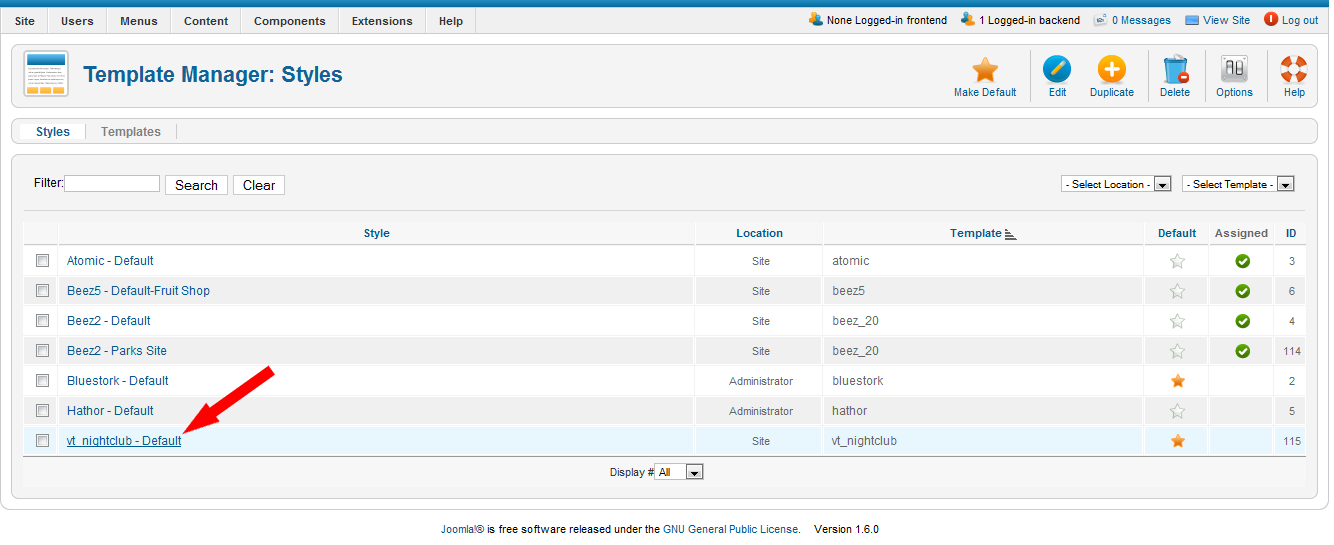
Task: Open Help lifebuoy icon
Action: click(x=1294, y=70)
